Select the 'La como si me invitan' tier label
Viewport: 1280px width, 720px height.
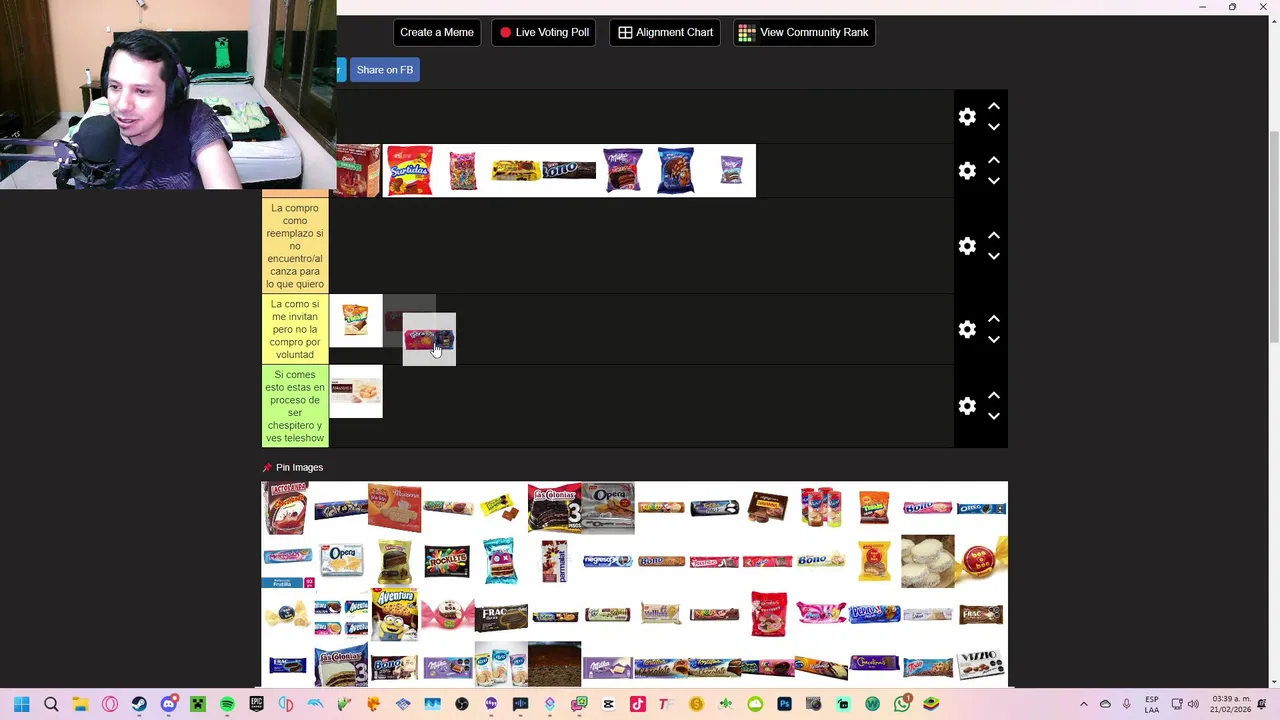coord(295,329)
